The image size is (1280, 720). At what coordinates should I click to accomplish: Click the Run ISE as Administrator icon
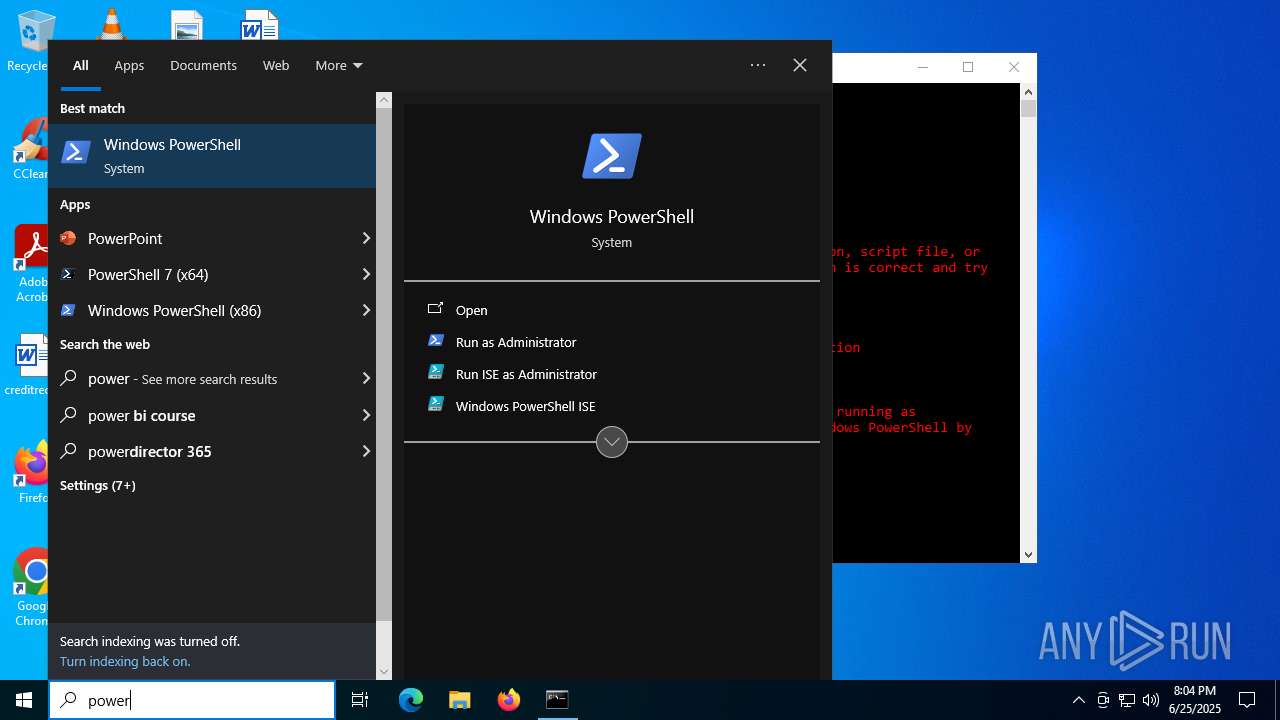pyautogui.click(x=436, y=373)
